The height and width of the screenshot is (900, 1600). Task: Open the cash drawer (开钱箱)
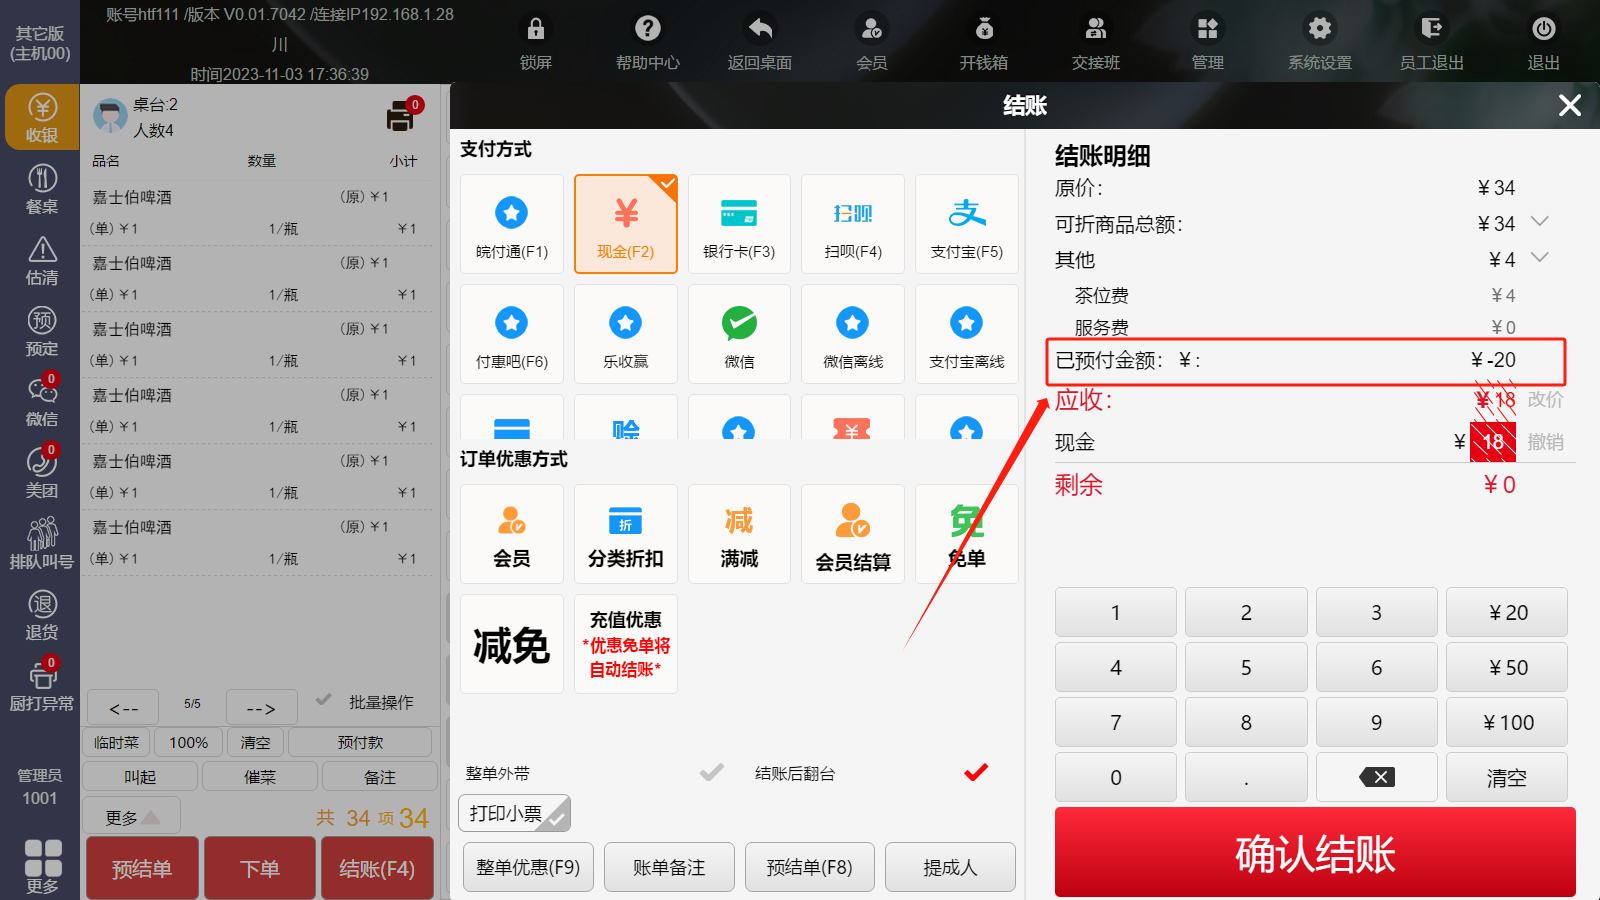[983, 41]
